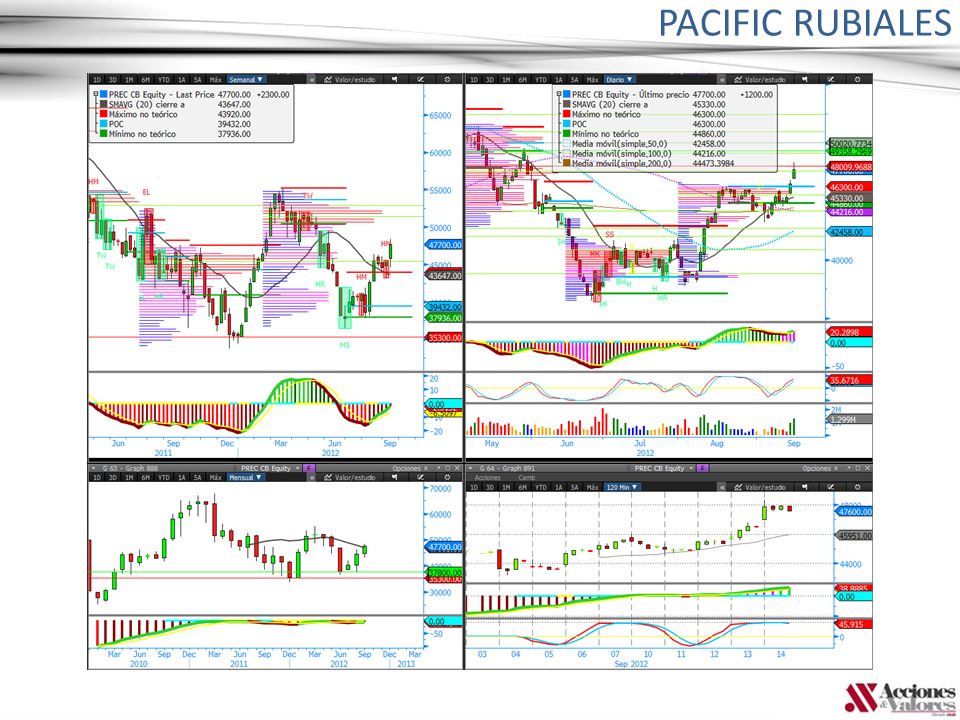The image size is (960, 720).
Task: Open Acciones menu in G 64 window
Action: [488, 478]
